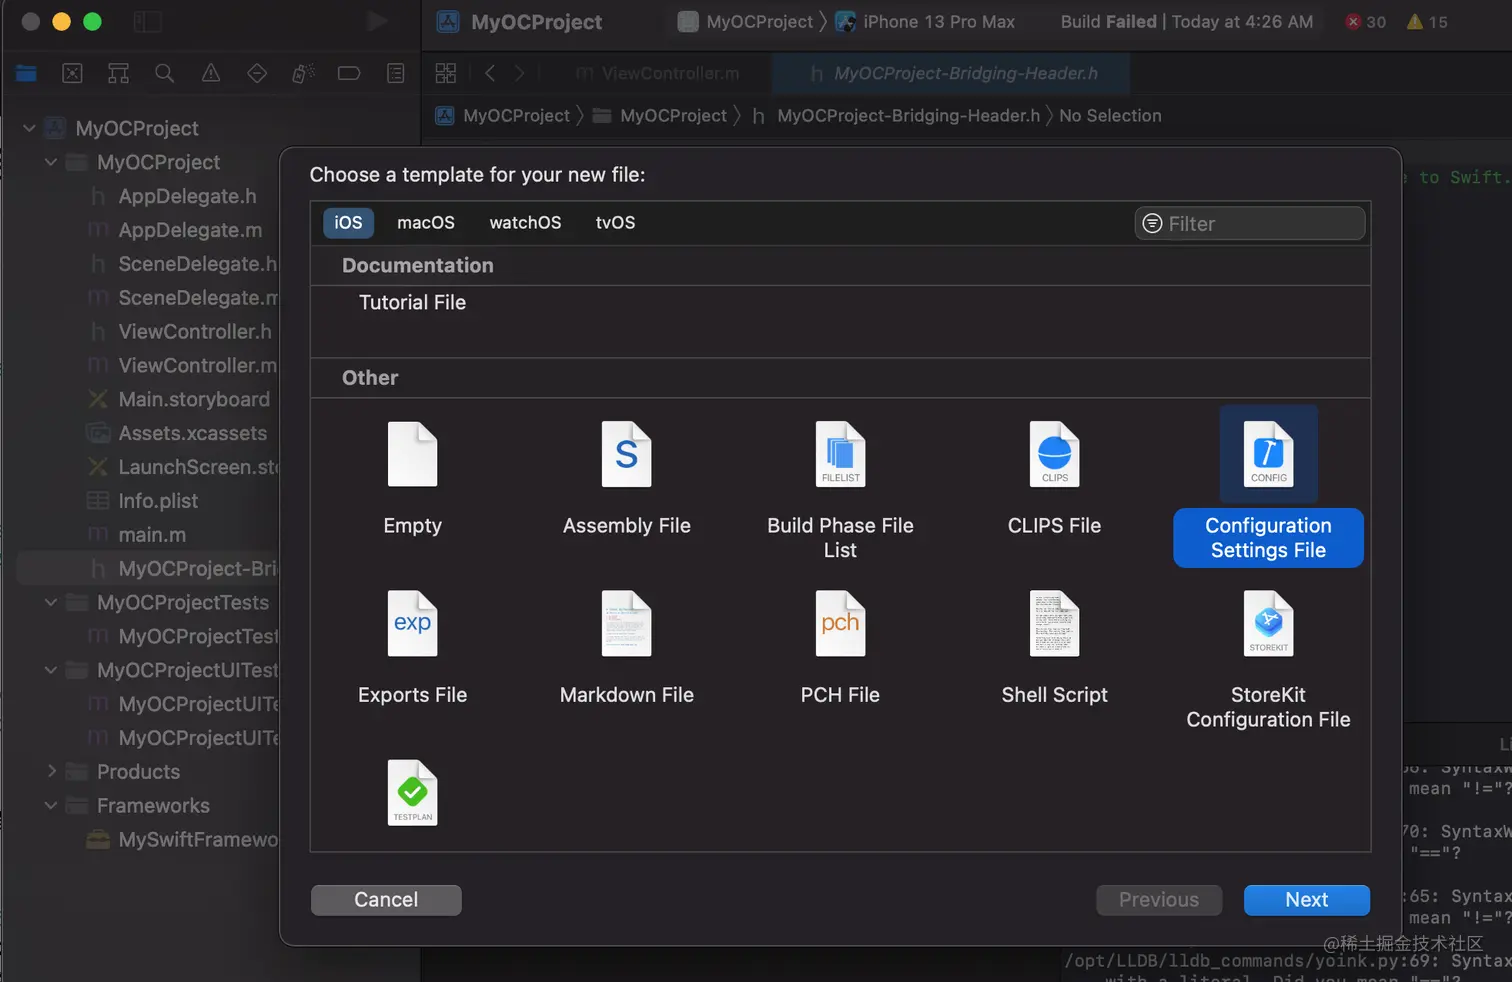The width and height of the screenshot is (1512, 982).
Task: Open AppDelegate.m in the navigator
Action: (x=190, y=230)
